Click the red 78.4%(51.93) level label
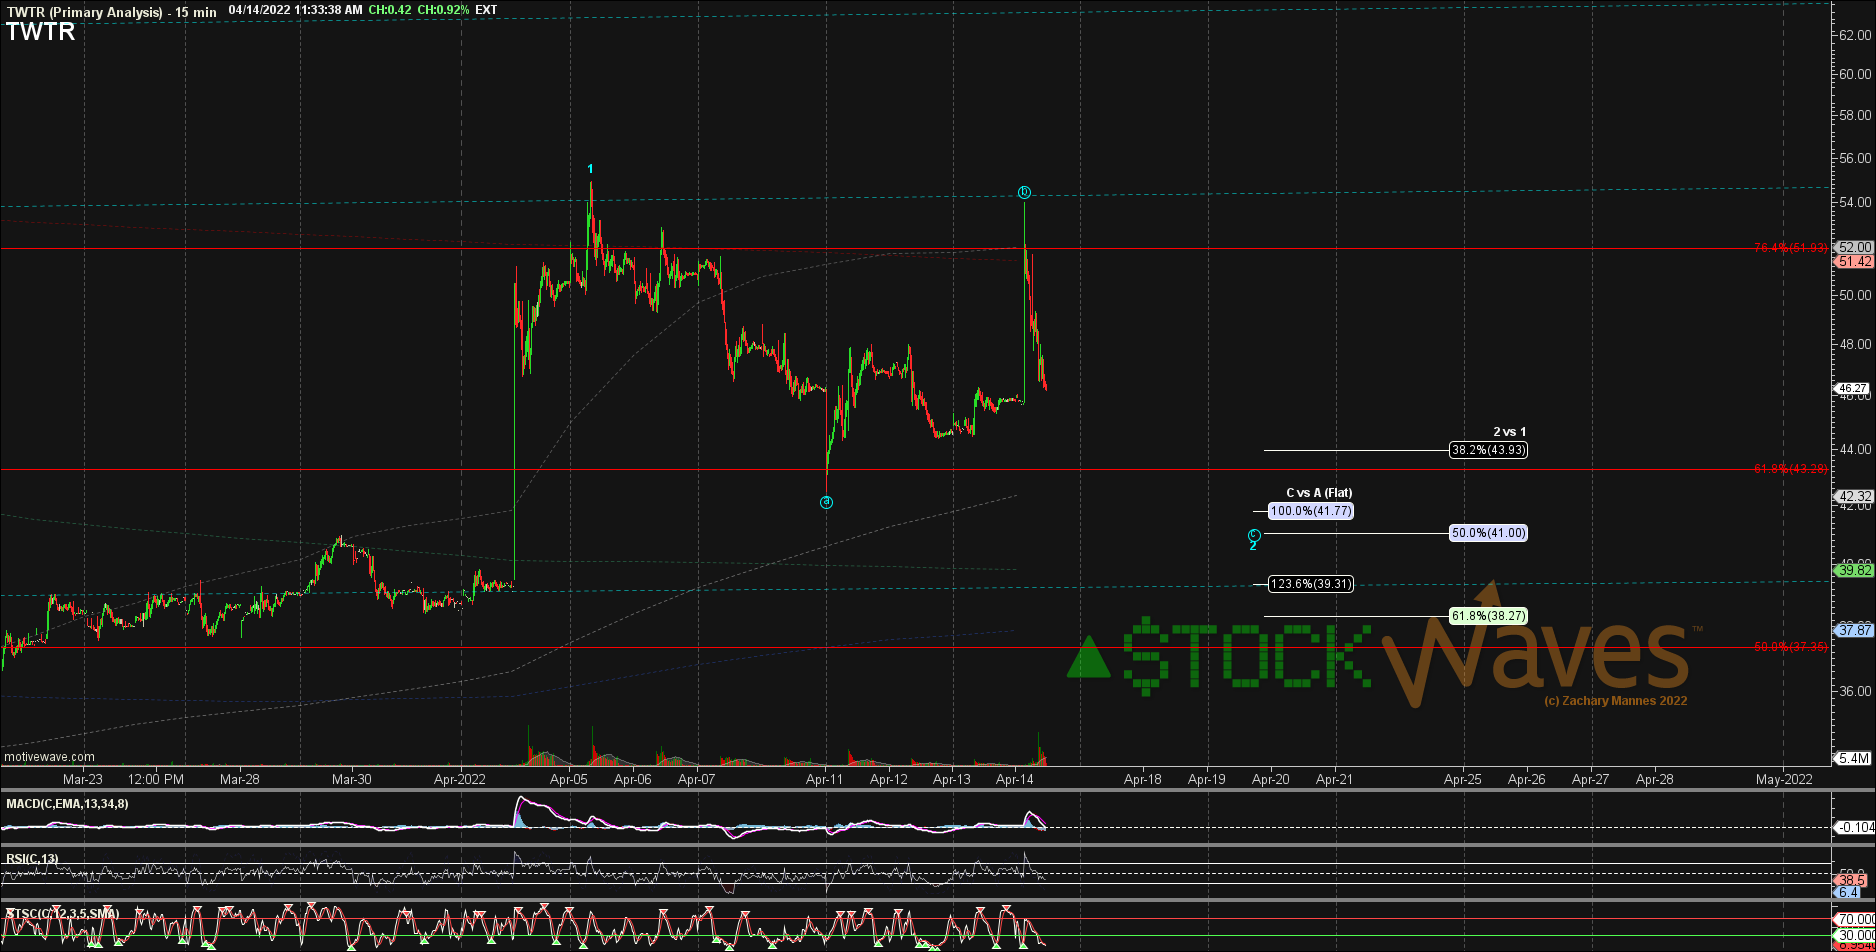The image size is (1876, 952). click(x=1791, y=248)
